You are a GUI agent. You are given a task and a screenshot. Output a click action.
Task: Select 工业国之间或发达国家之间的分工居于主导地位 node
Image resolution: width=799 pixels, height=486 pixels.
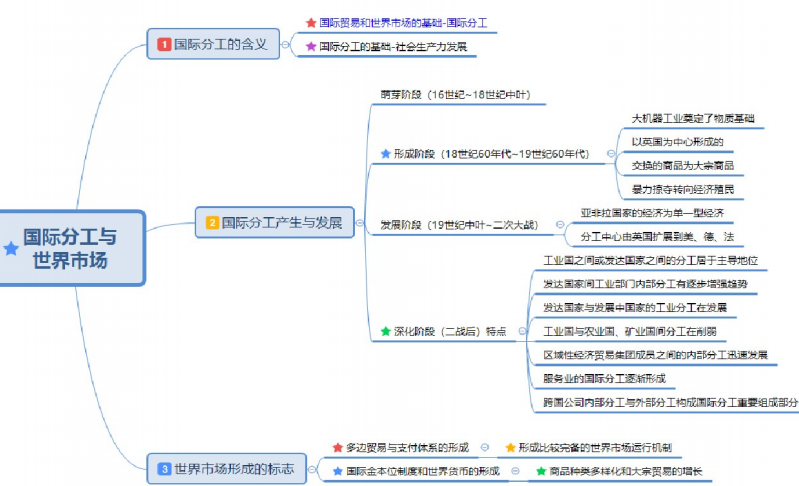pos(650,261)
